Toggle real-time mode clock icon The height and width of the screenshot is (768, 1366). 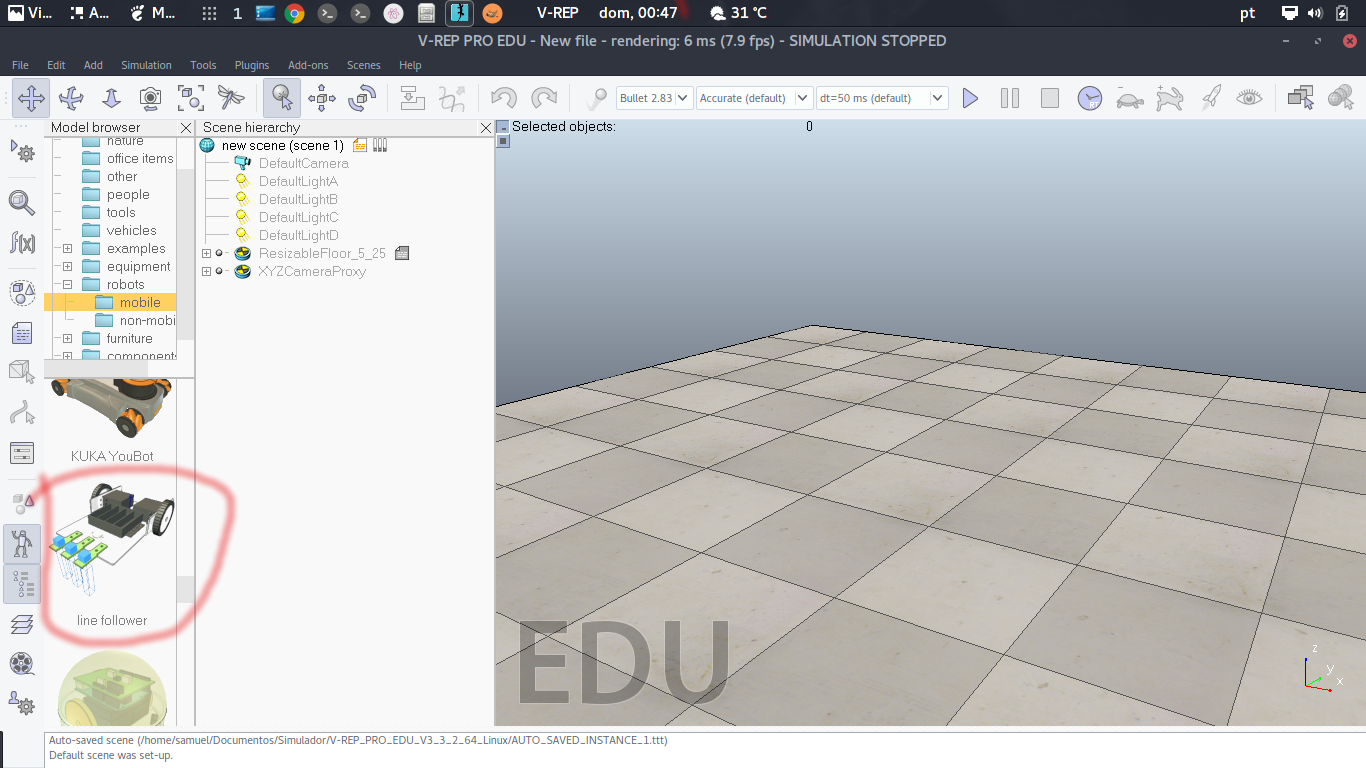coord(1089,98)
